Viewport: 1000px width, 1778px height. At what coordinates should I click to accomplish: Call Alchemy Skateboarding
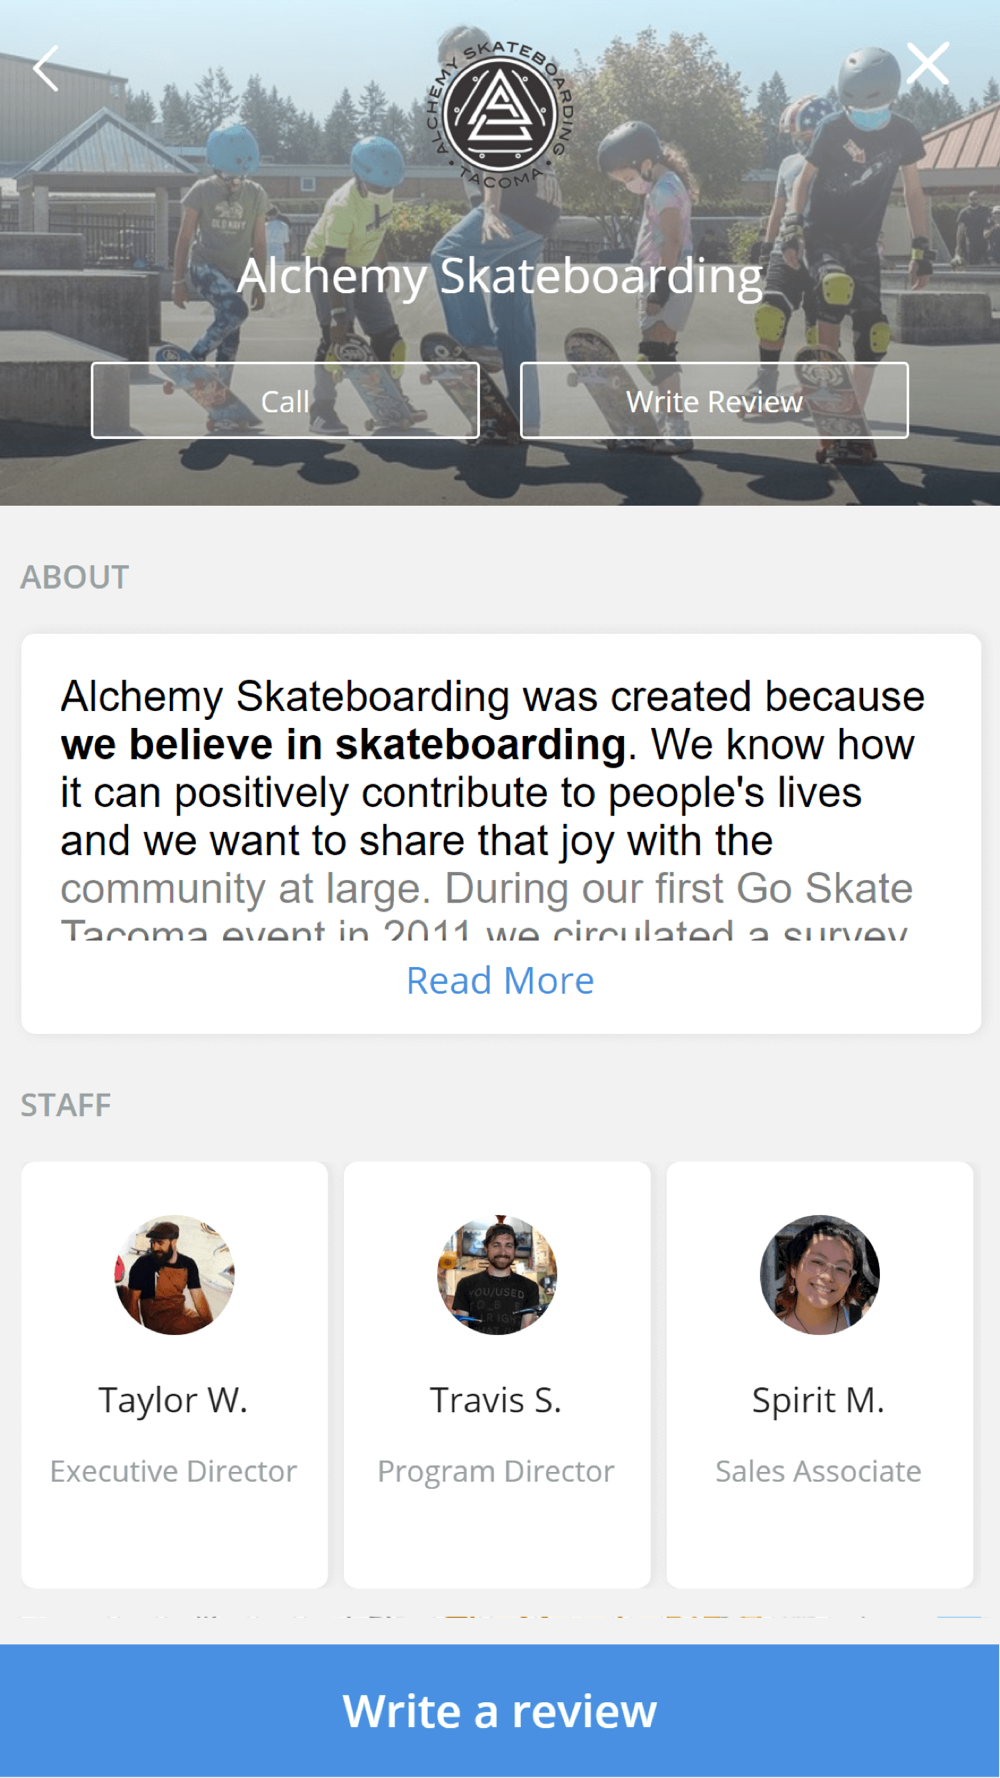click(x=285, y=400)
